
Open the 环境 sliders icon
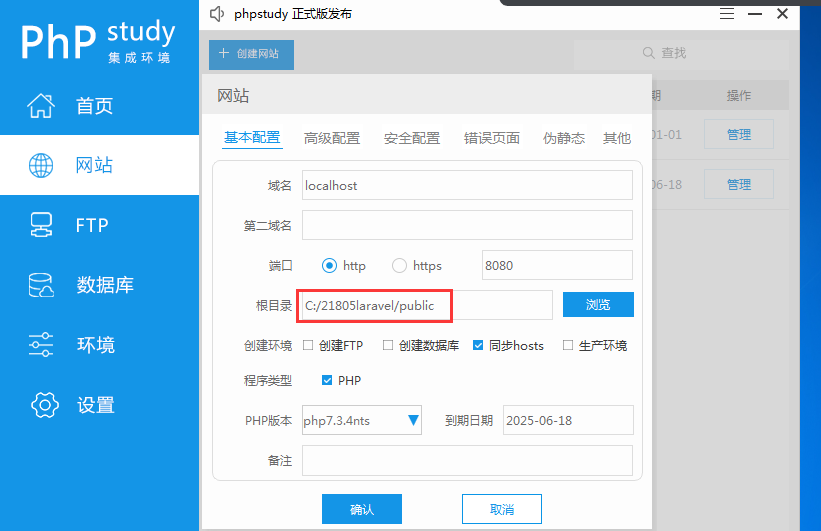[x=41, y=345]
